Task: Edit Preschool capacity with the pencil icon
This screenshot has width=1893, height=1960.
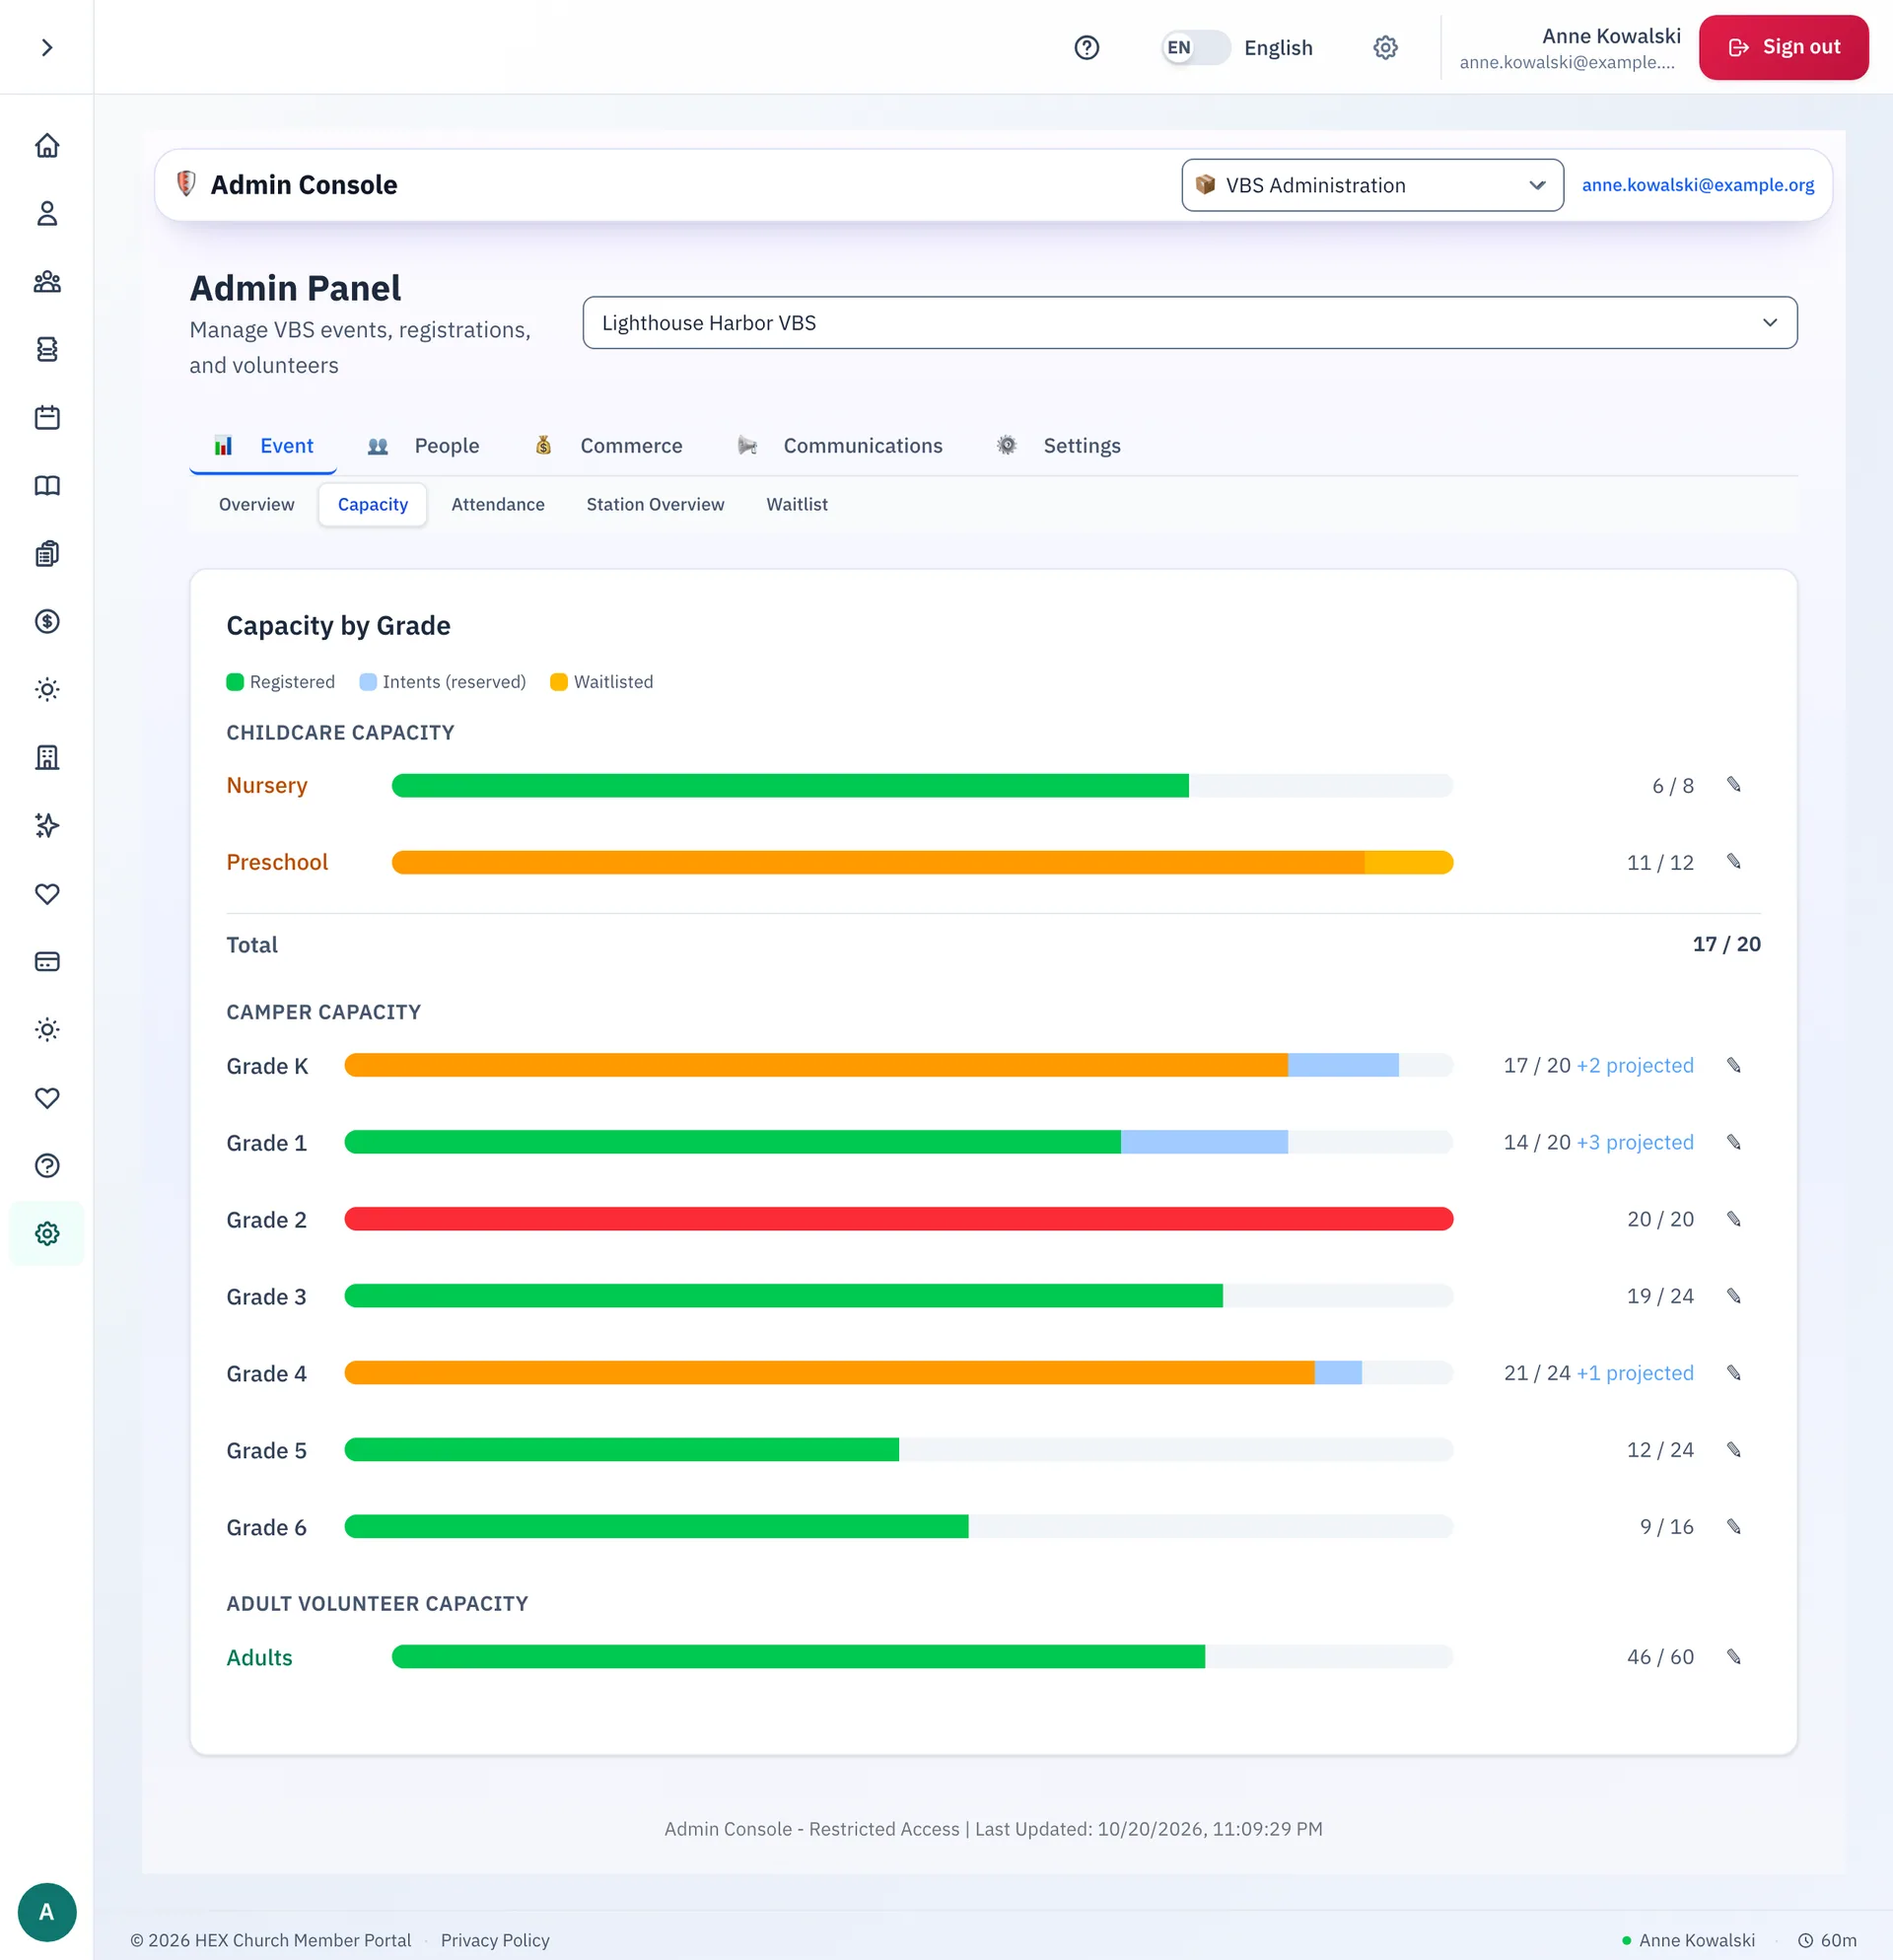Action: [1734, 862]
